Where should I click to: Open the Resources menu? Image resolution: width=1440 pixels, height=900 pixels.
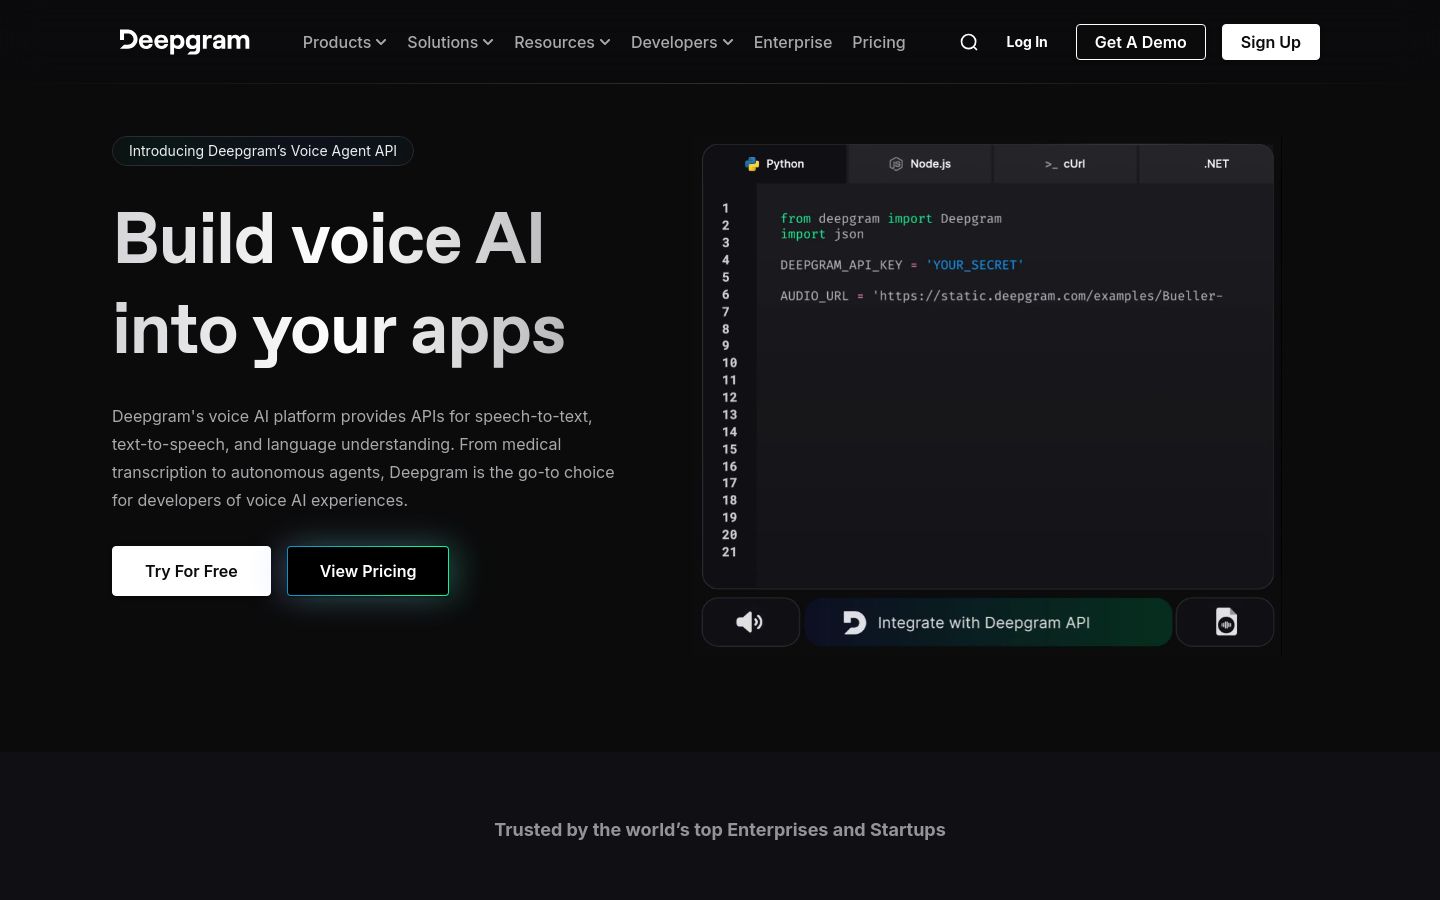(562, 42)
